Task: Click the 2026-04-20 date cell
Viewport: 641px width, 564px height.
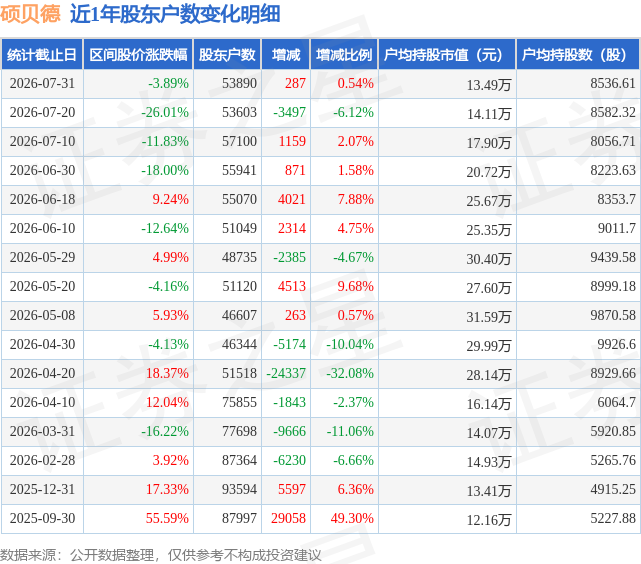Action: point(43,373)
